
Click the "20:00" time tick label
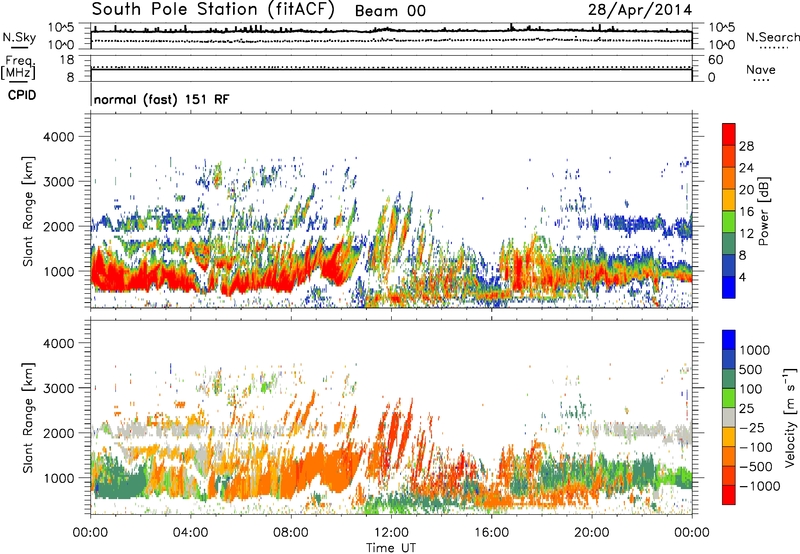click(x=591, y=533)
